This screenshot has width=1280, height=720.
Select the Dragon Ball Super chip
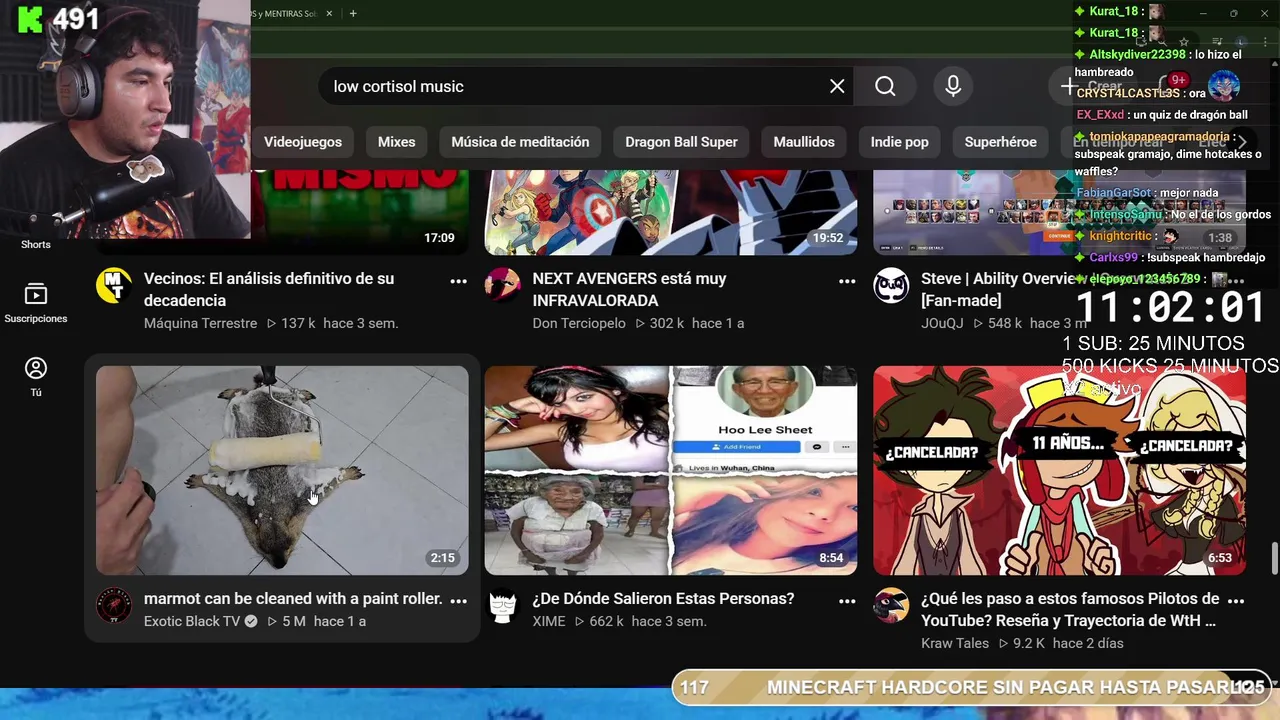coord(681,142)
